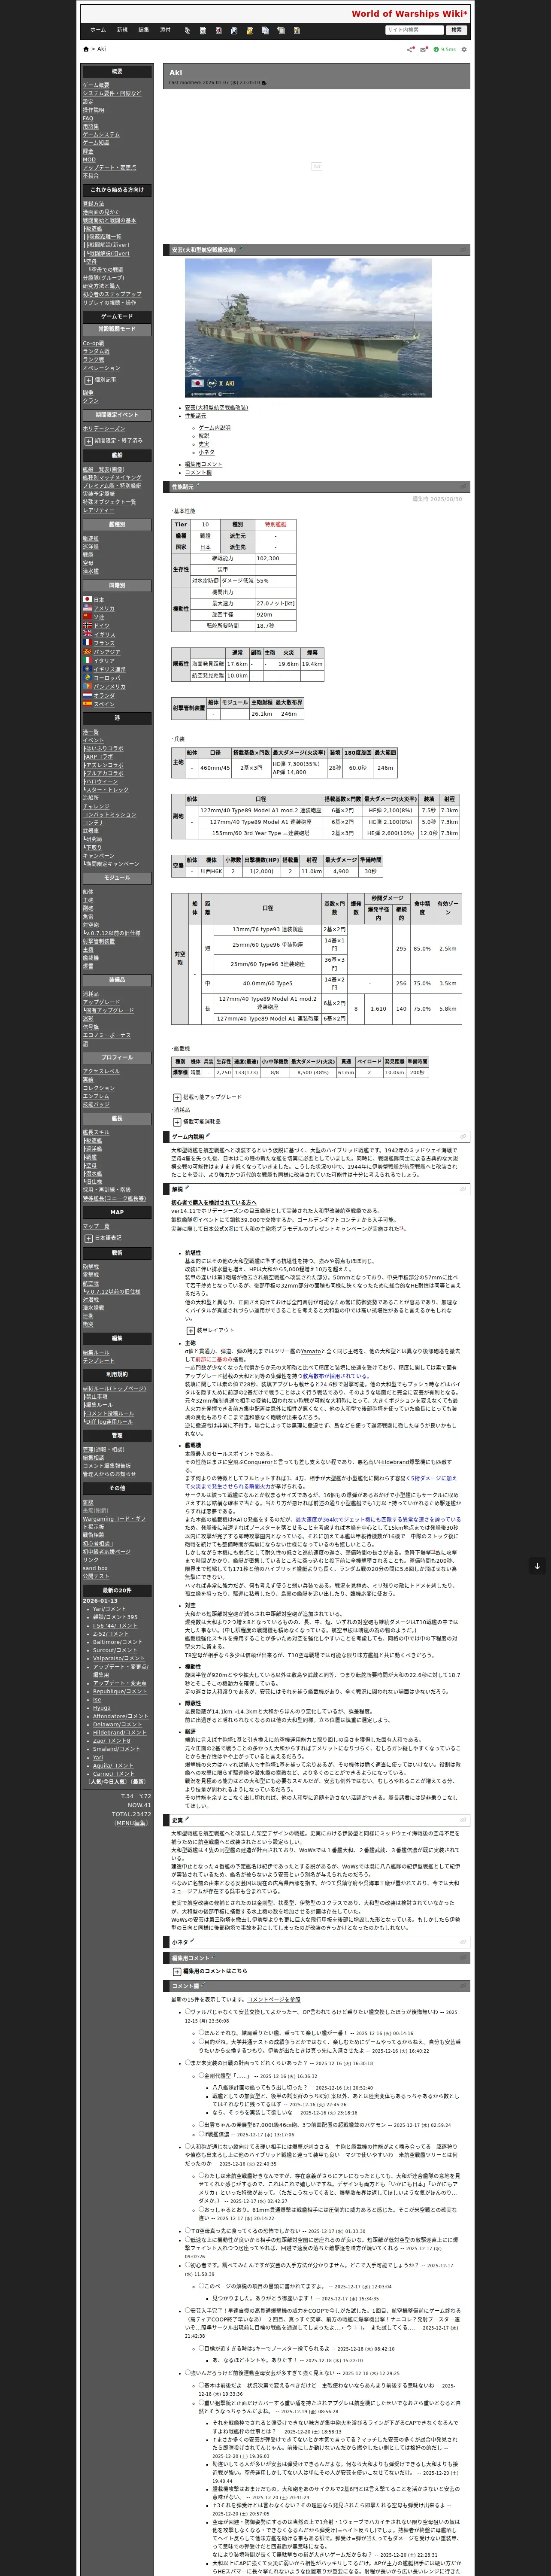
Task: Click the Dutch flag icon beside オランダ
Action: pyautogui.click(x=87, y=695)
